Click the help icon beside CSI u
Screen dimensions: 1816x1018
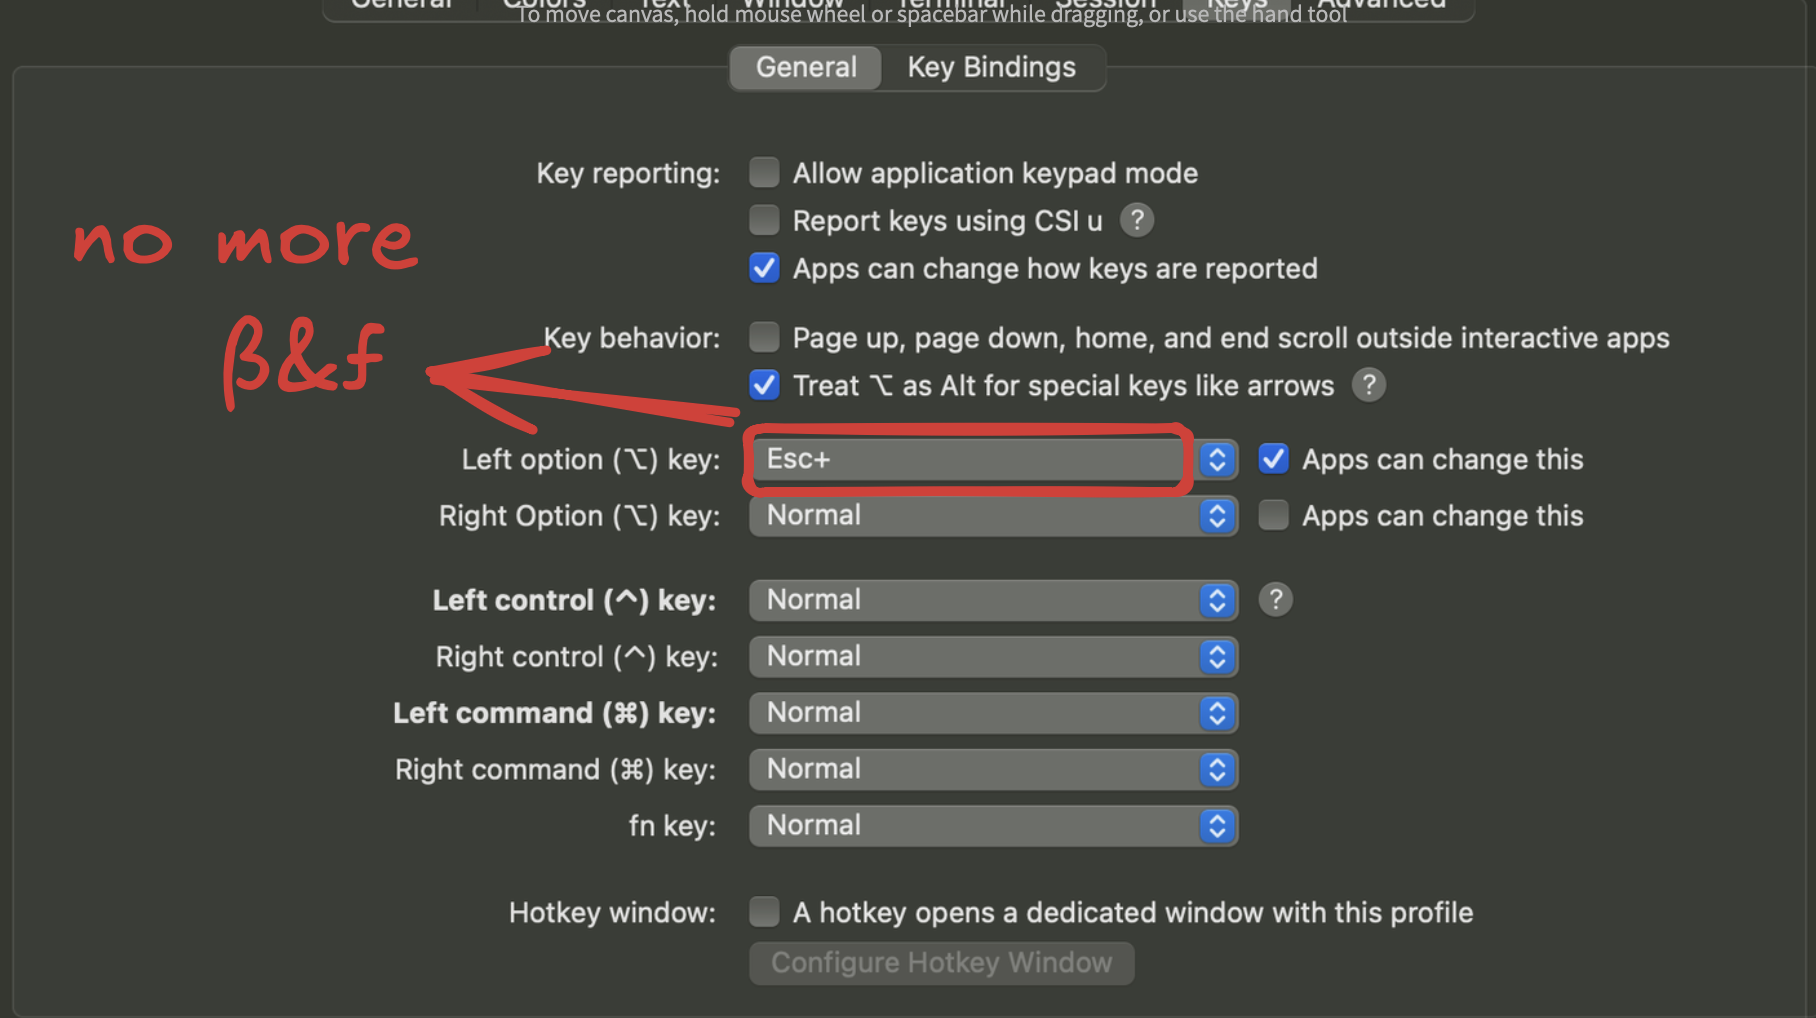click(x=1136, y=220)
